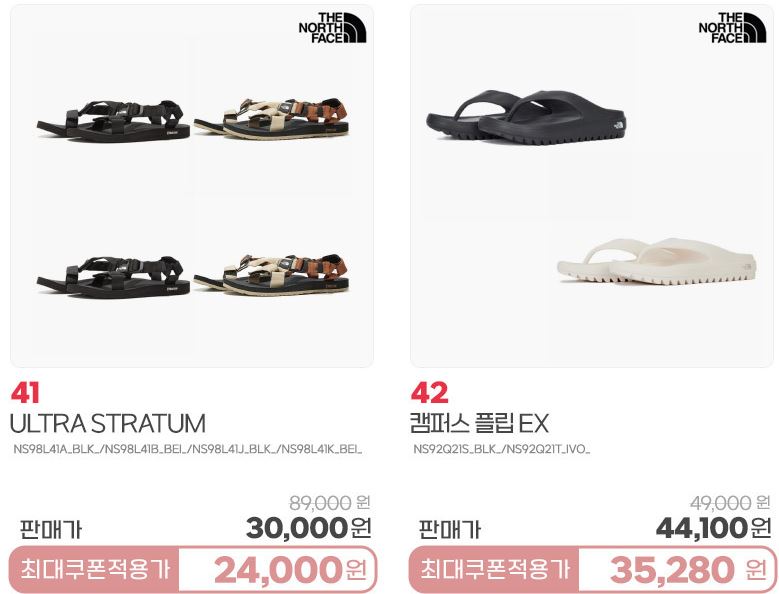
Task: Click the red ranking number 41
Action: pyautogui.click(x=25, y=393)
